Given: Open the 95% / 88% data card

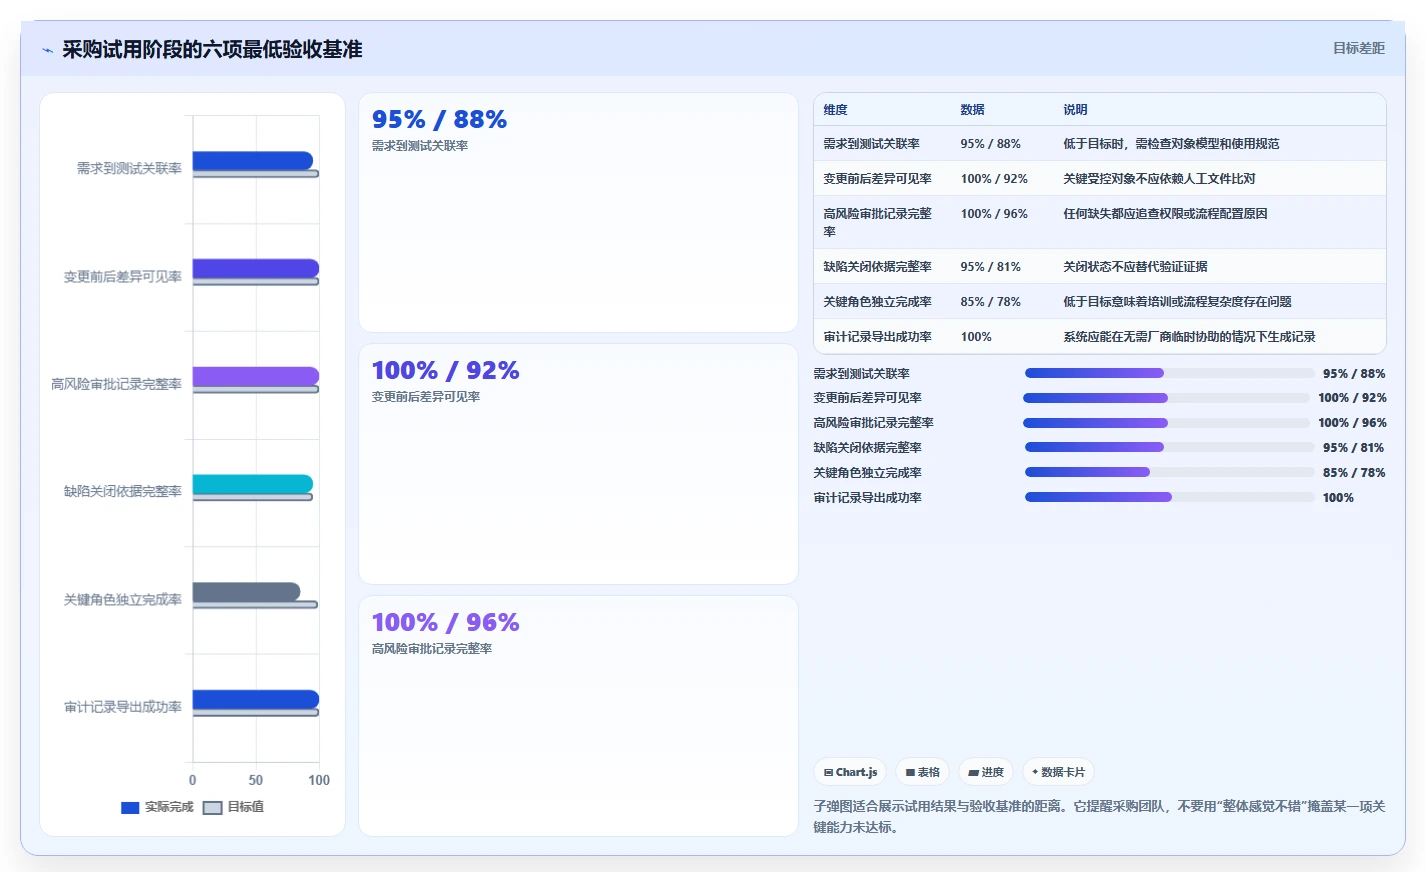Looking at the screenshot, I should (578, 213).
